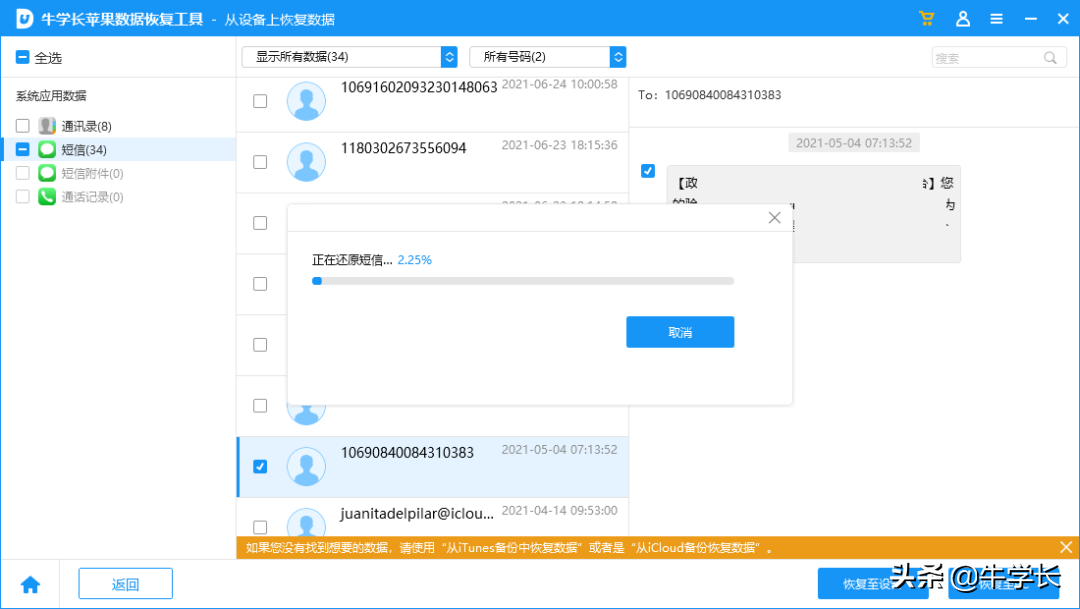Open the 显示所有数据(34) dropdown
The height and width of the screenshot is (609, 1080).
pos(348,57)
